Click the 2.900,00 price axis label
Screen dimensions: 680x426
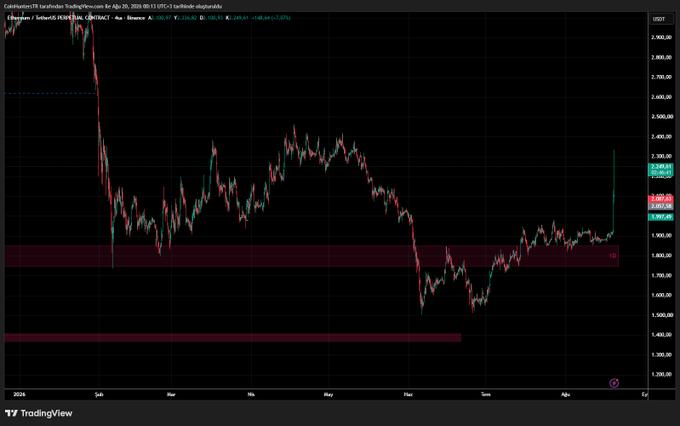(x=661, y=37)
